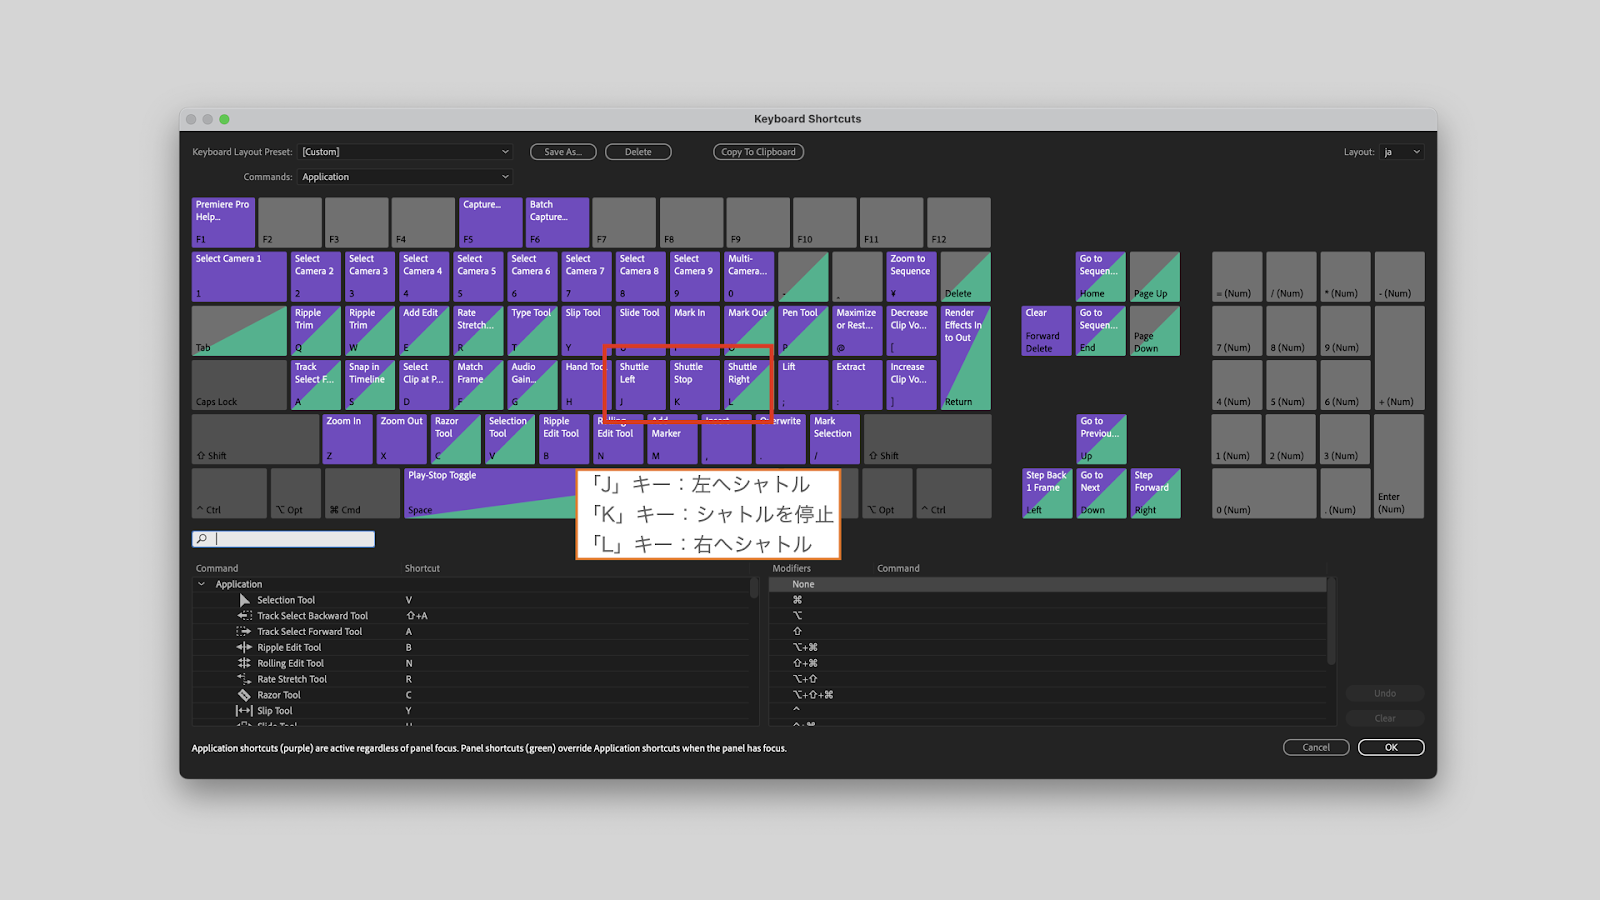Select the Audio Gain G key
The width and height of the screenshot is (1600, 900).
click(x=533, y=385)
